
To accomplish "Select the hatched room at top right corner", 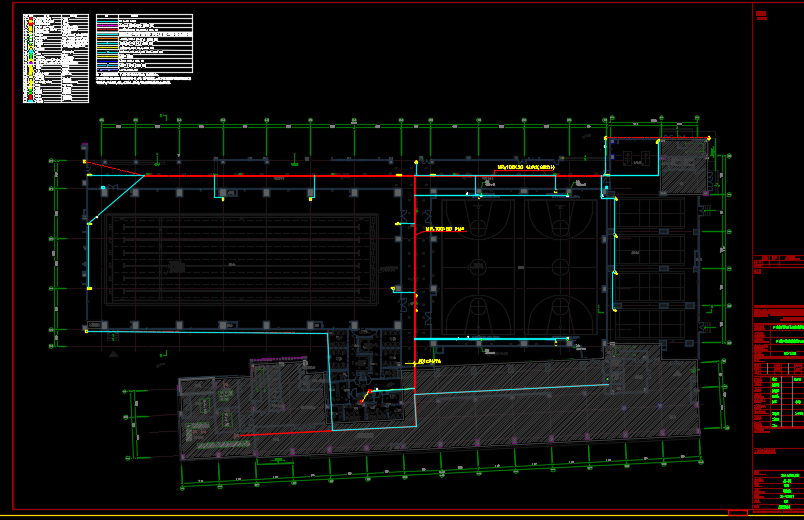I will (682, 166).
